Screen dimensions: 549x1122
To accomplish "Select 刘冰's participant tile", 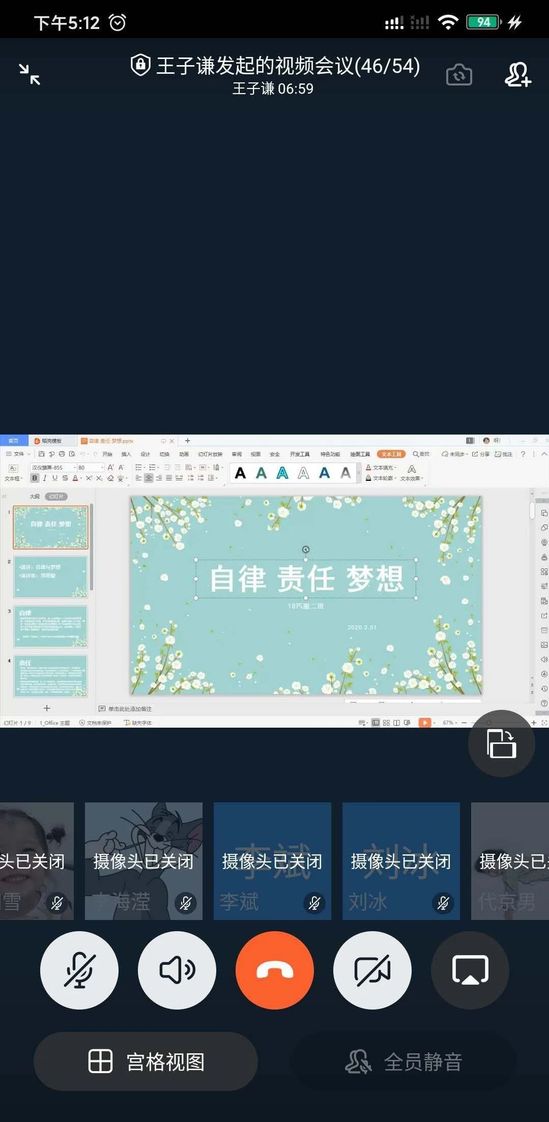I will pos(401,861).
